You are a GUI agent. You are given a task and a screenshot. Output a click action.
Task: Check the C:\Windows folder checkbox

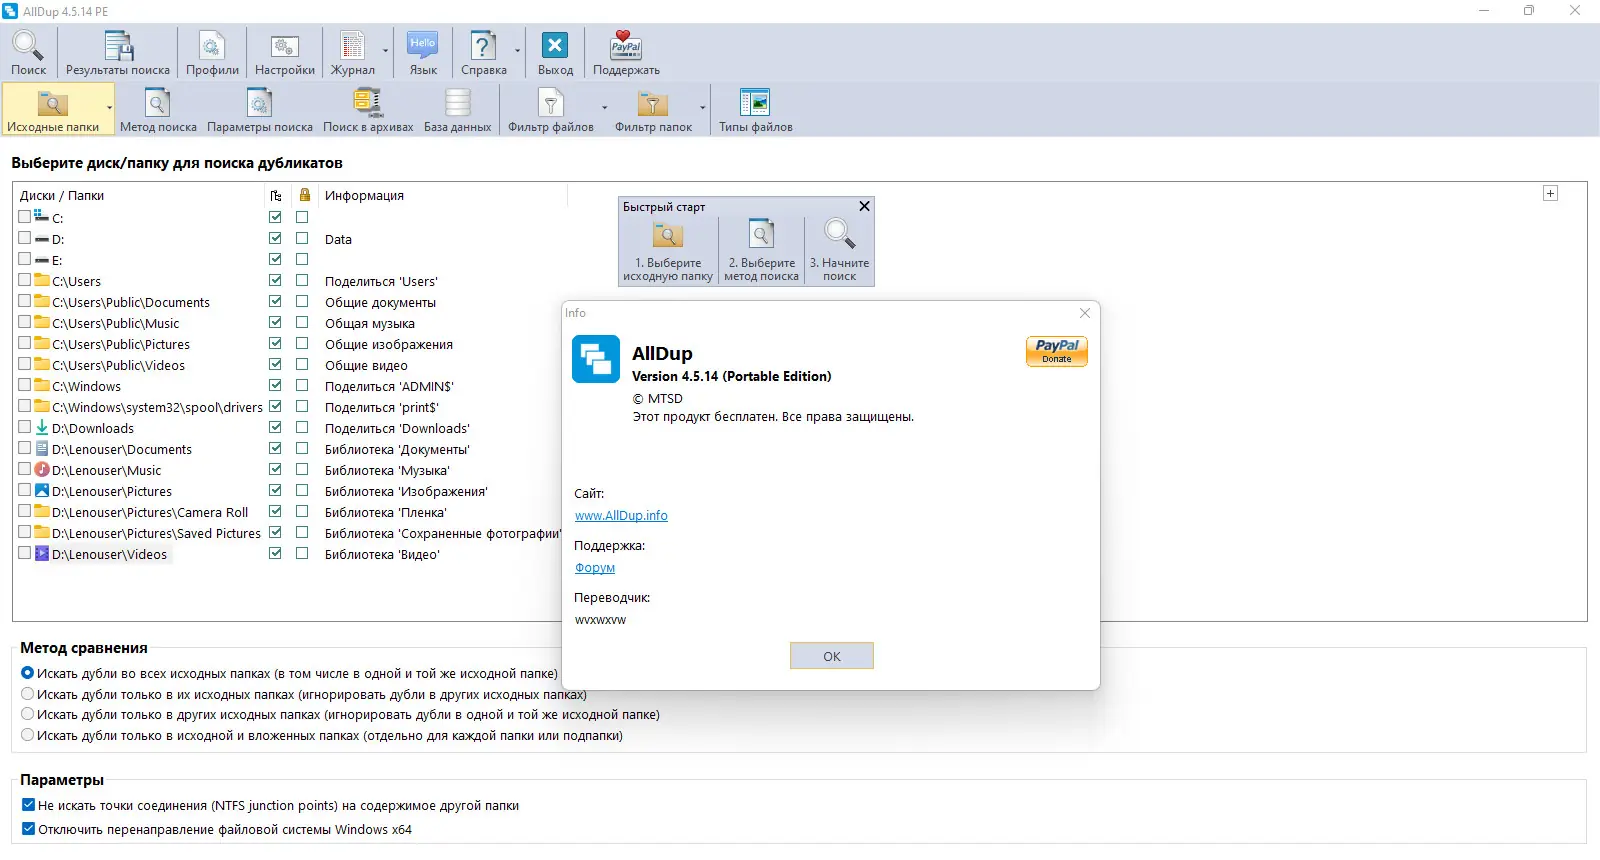click(x=25, y=385)
